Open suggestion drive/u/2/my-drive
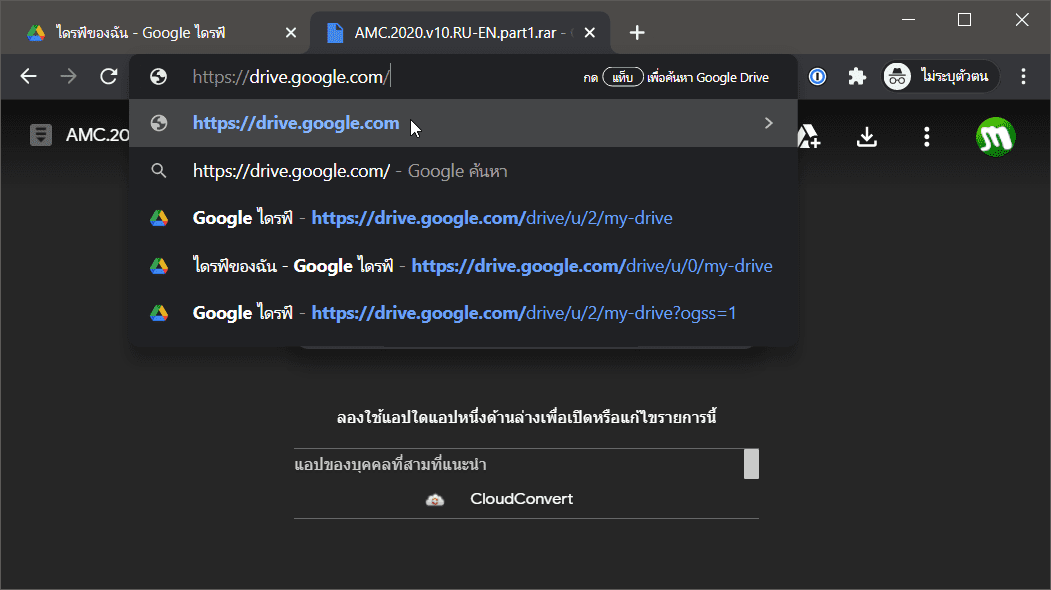The width and height of the screenshot is (1051, 590). tap(463, 218)
